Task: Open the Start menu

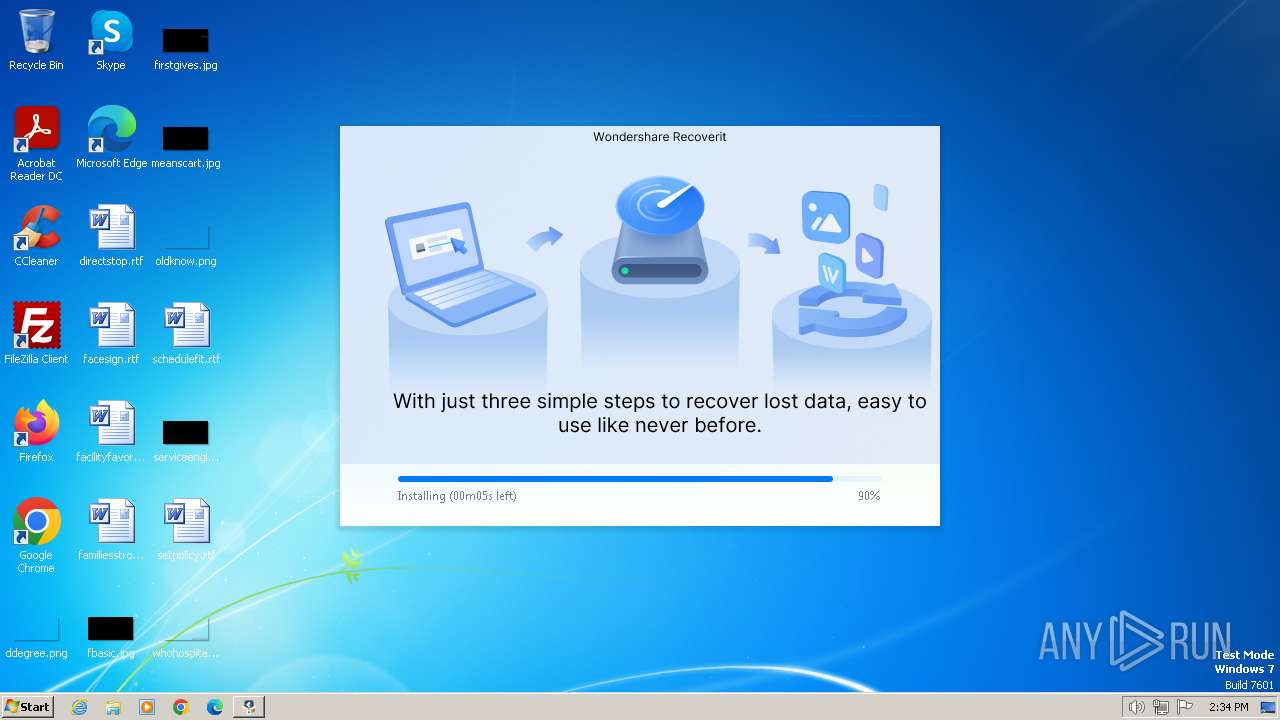Action: coord(28,707)
